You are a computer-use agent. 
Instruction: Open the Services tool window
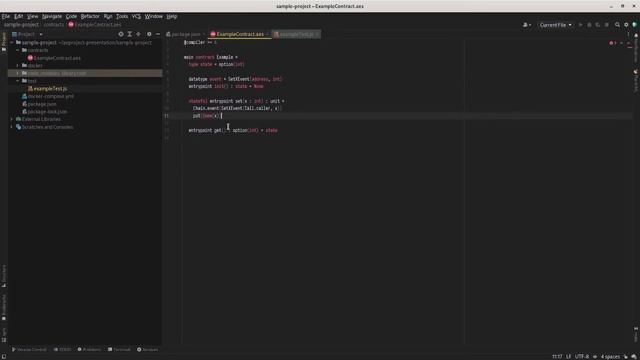147,350
